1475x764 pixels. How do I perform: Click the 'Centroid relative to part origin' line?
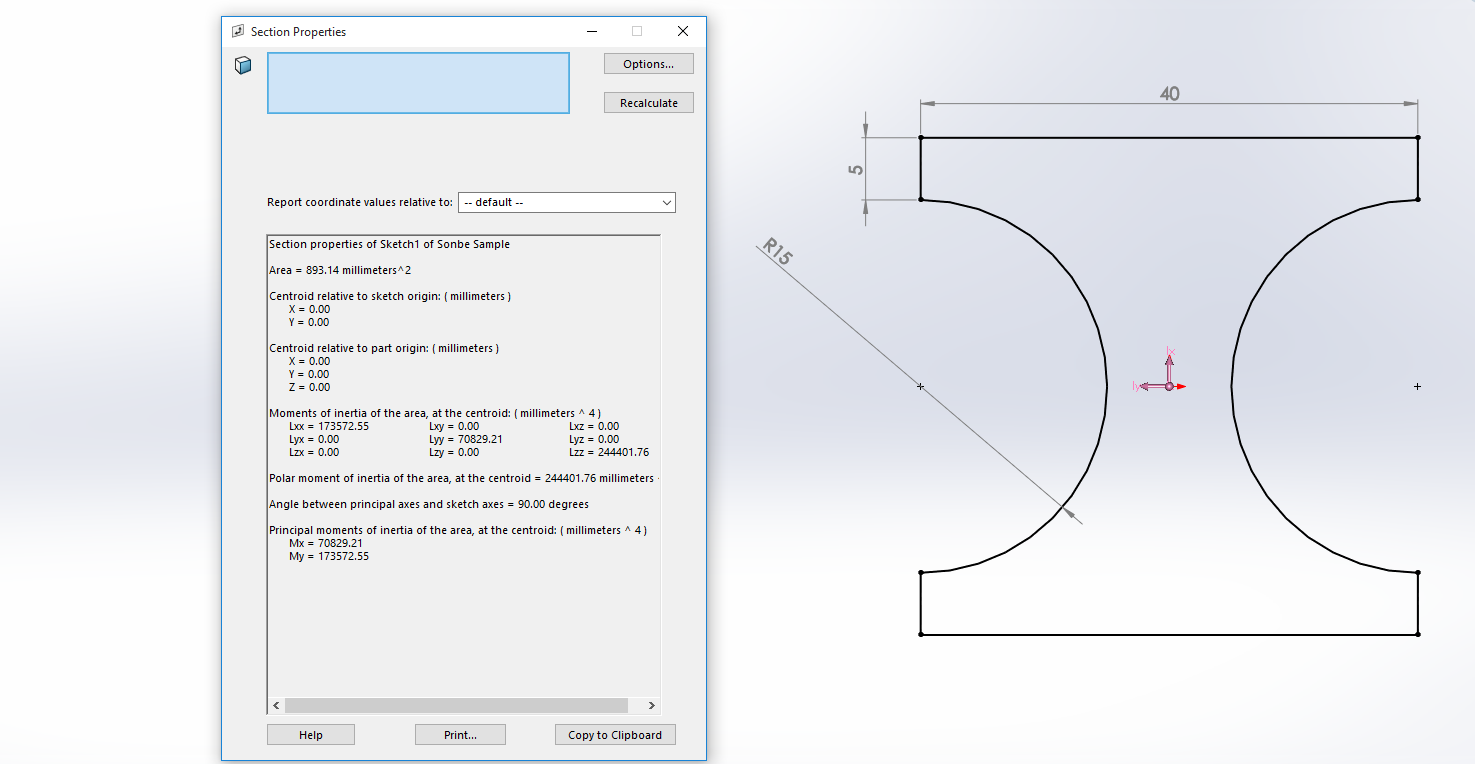point(384,348)
